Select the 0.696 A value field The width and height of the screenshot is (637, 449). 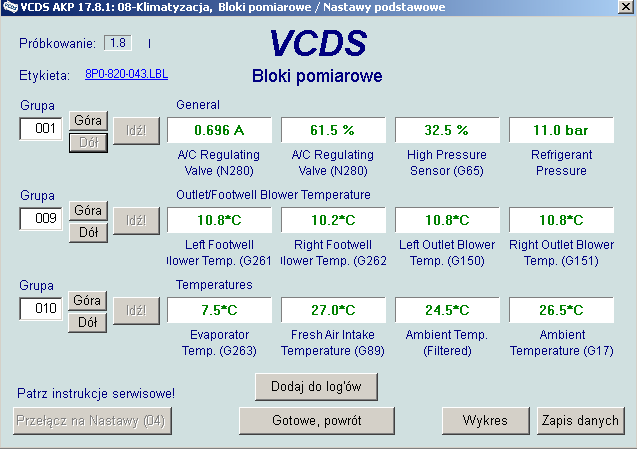pyautogui.click(x=219, y=130)
